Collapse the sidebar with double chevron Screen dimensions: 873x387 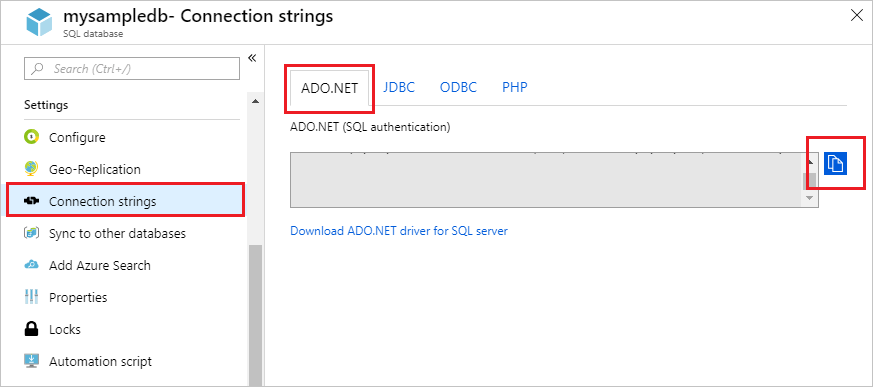(252, 58)
